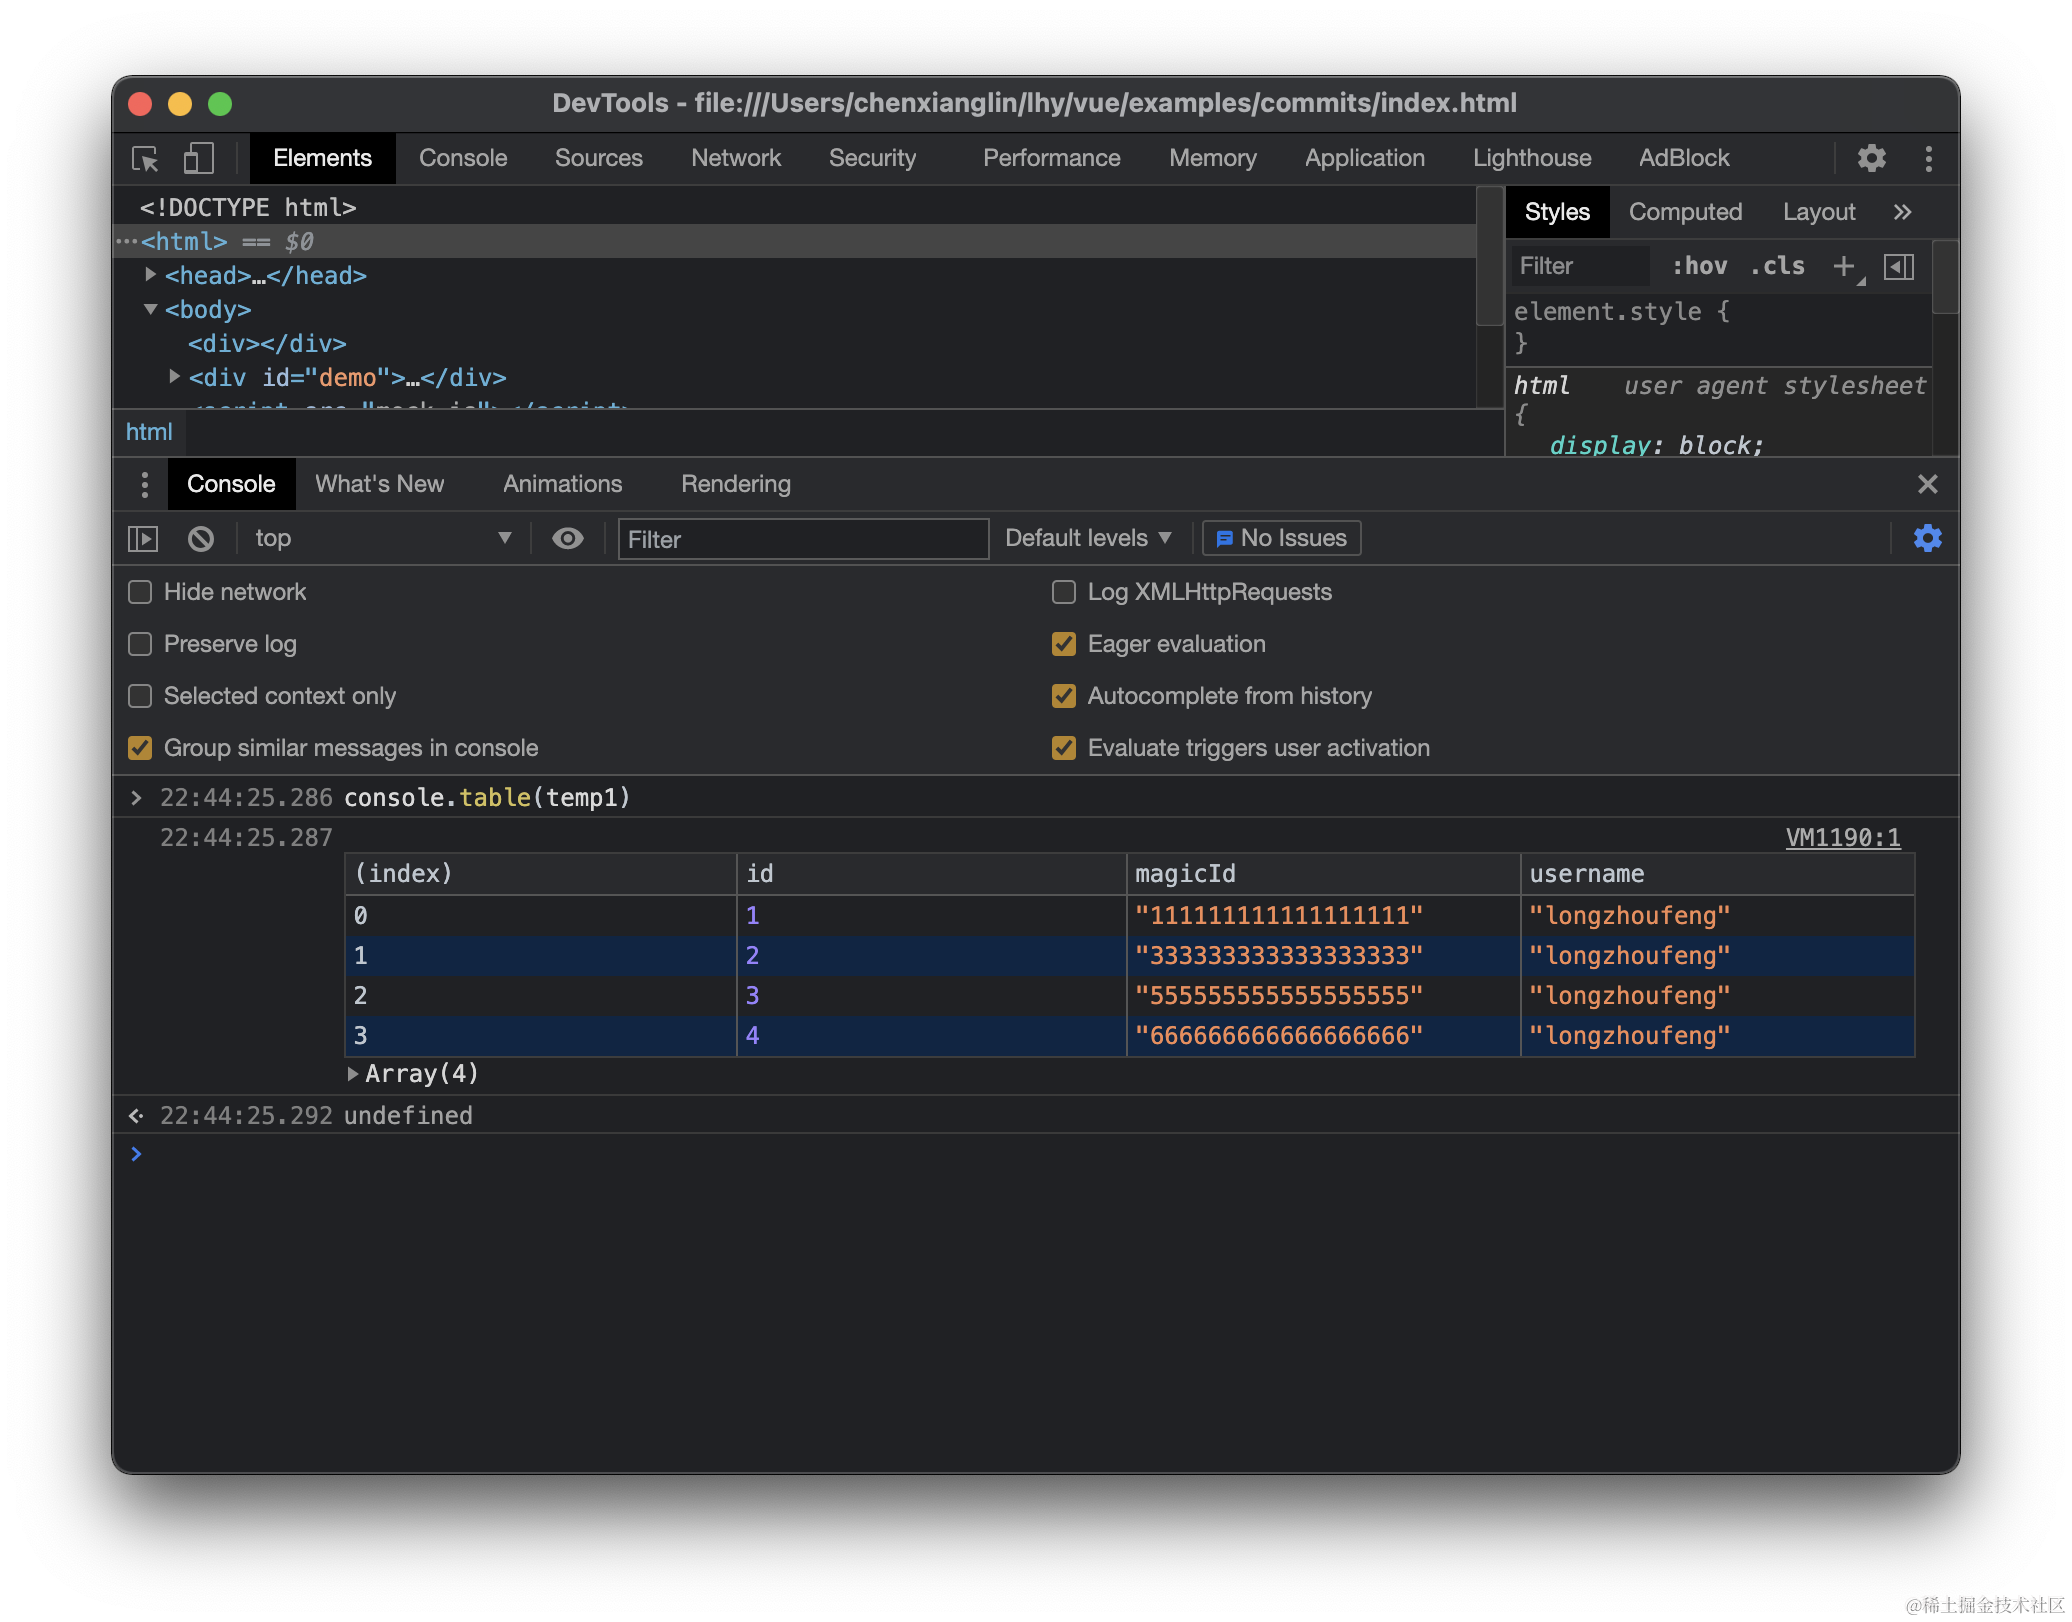Open the Computed styles tab
The height and width of the screenshot is (1622, 2072).
click(x=1686, y=211)
